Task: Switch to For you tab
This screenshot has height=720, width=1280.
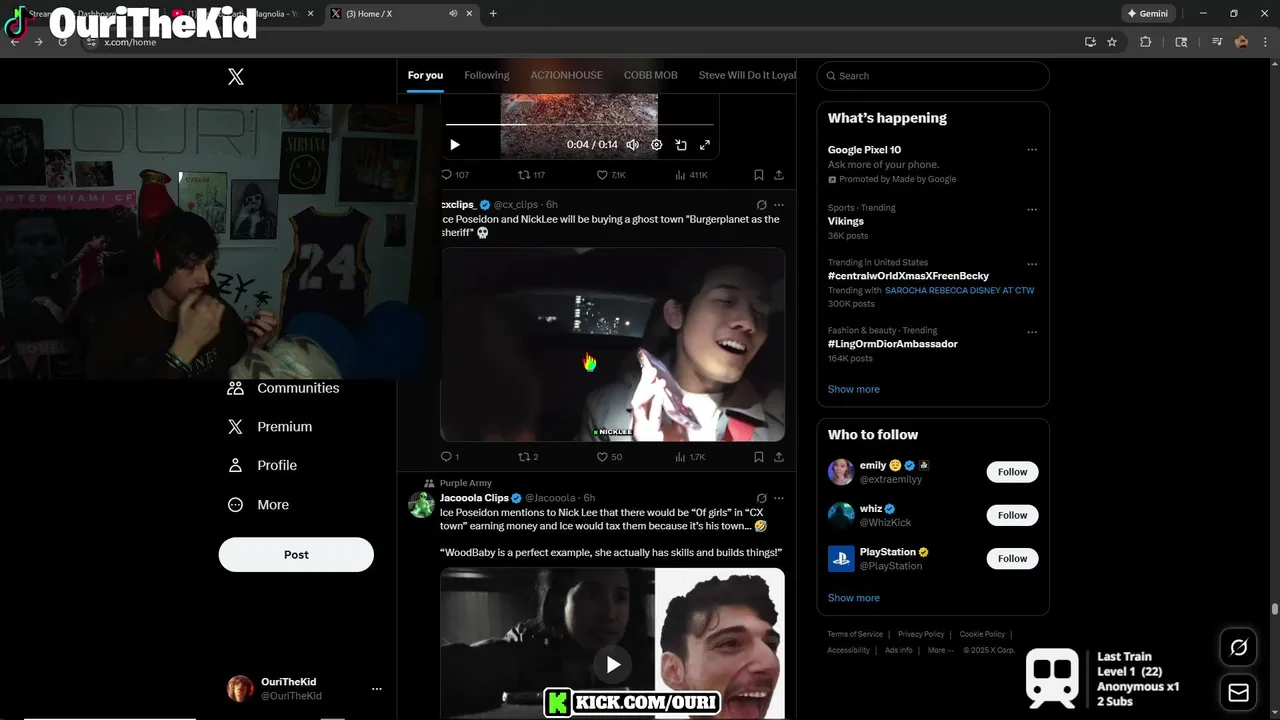Action: [x=425, y=76]
